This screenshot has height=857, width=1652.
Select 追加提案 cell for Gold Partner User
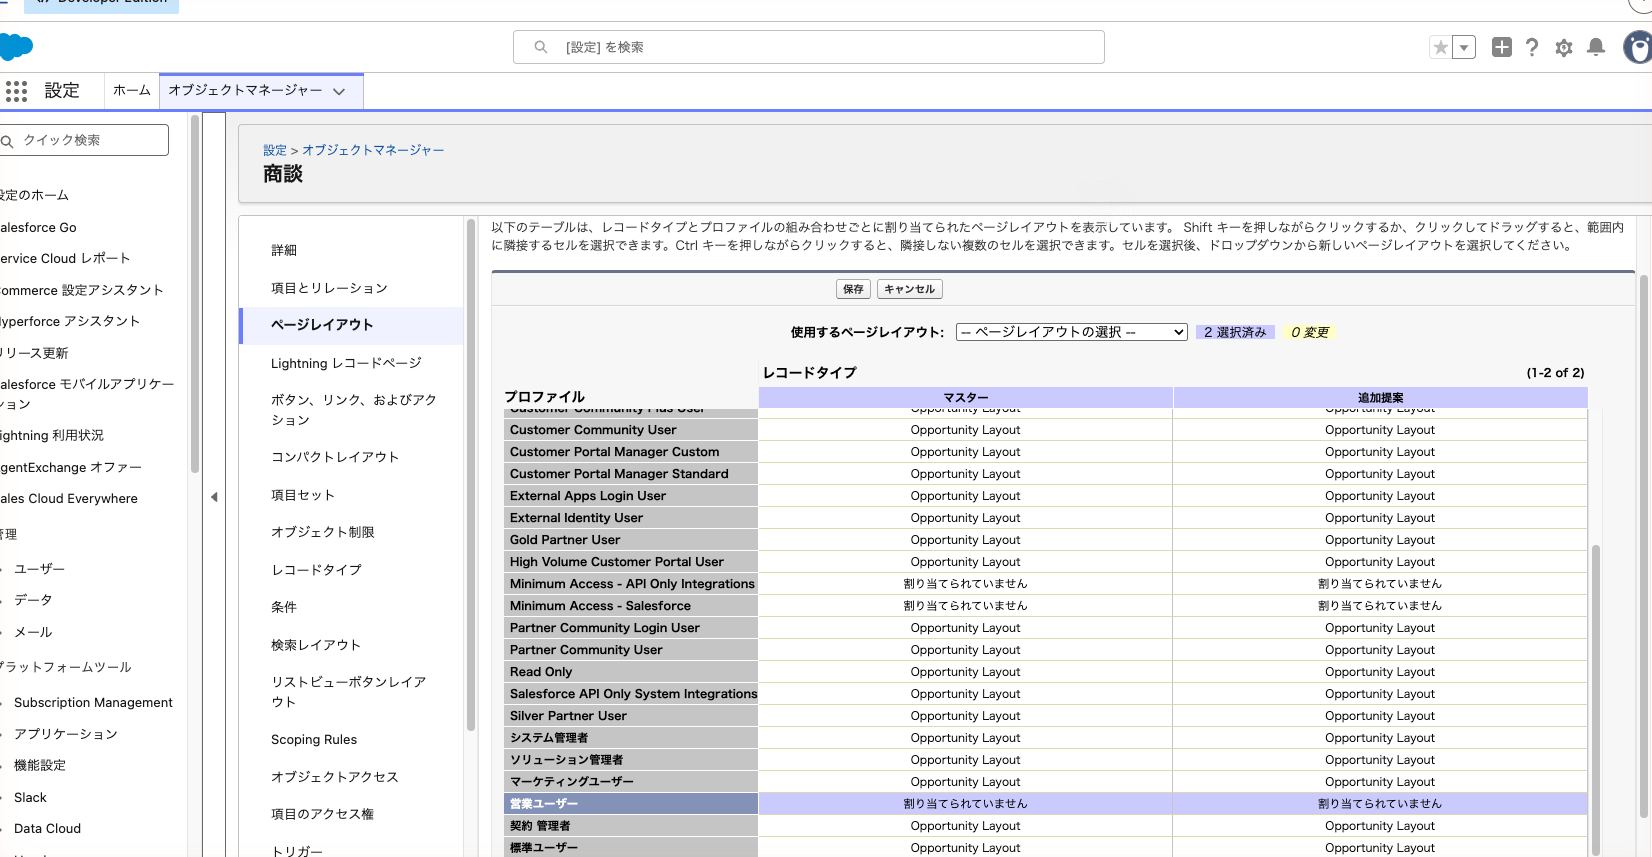click(1380, 540)
